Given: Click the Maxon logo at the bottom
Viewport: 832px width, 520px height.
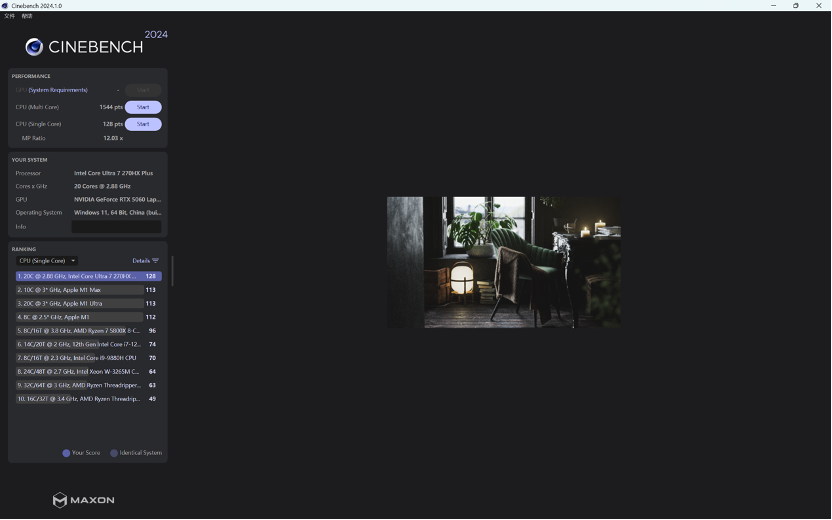Looking at the screenshot, I should coord(83,500).
